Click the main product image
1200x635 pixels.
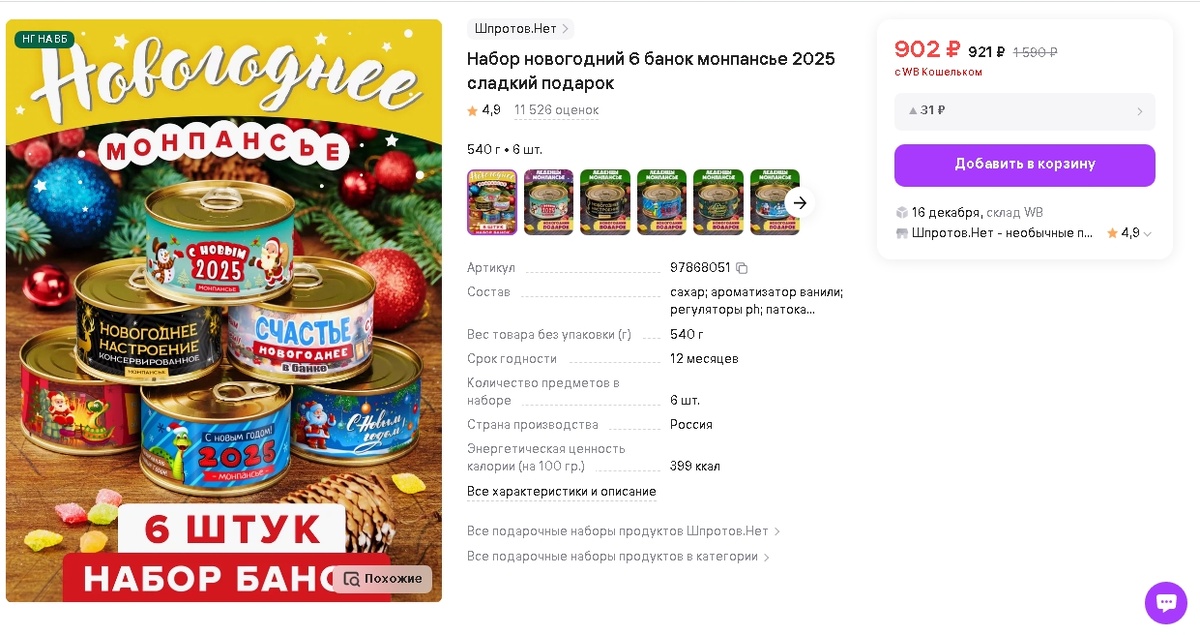coord(224,311)
